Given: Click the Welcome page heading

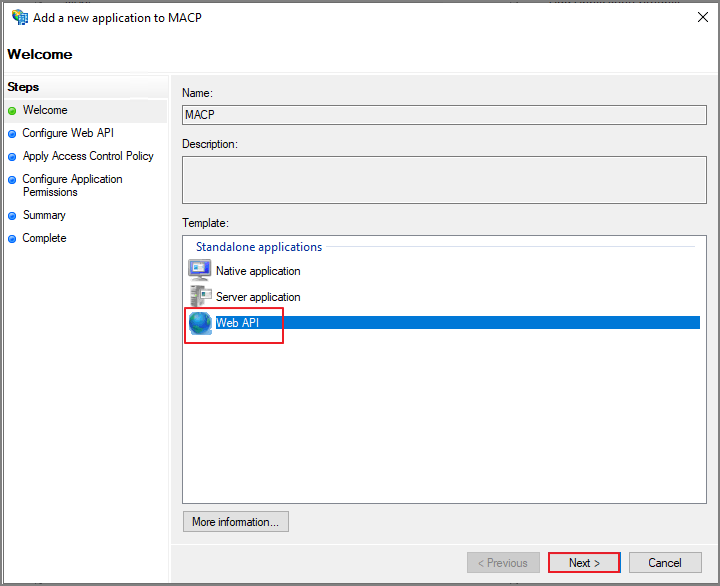Looking at the screenshot, I should (40, 54).
